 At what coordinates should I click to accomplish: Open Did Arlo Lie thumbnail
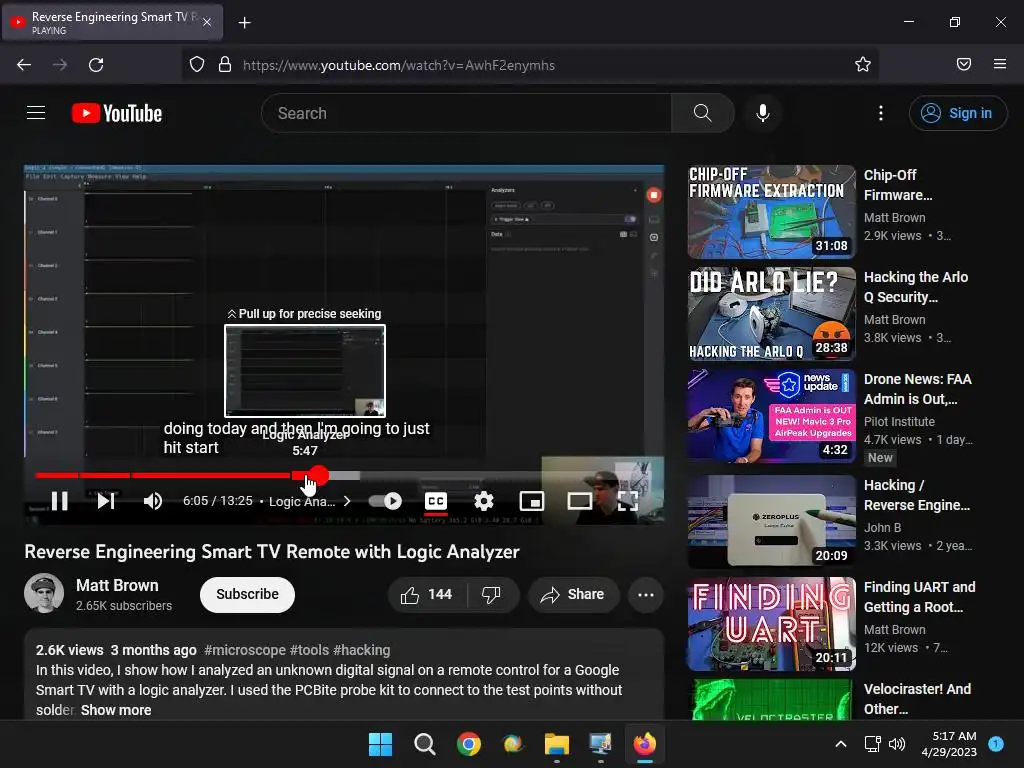(x=771, y=313)
